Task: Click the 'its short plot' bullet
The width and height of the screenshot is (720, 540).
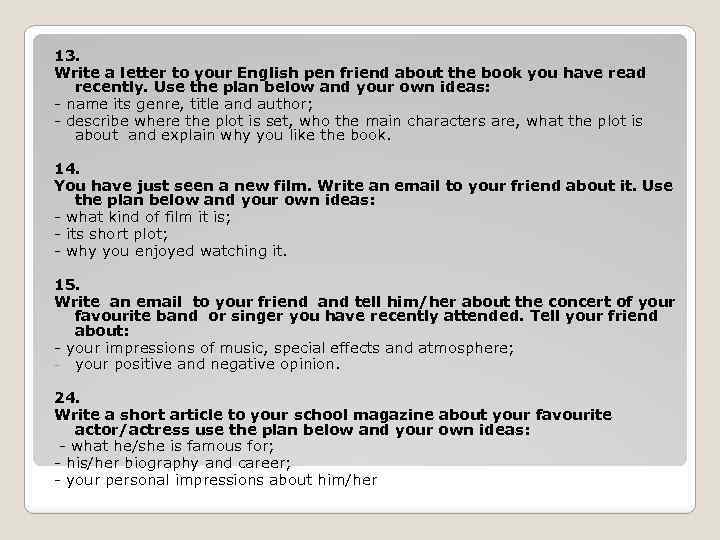Action: pos(118,233)
